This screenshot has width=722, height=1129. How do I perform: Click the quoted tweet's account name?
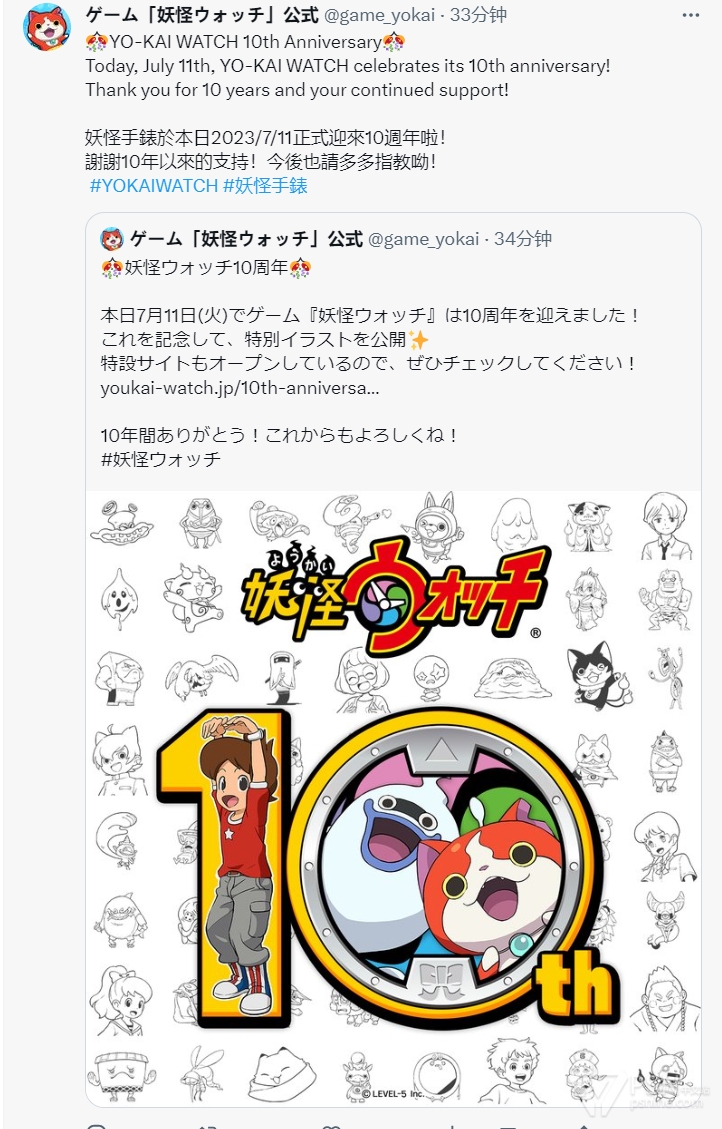coord(246,238)
